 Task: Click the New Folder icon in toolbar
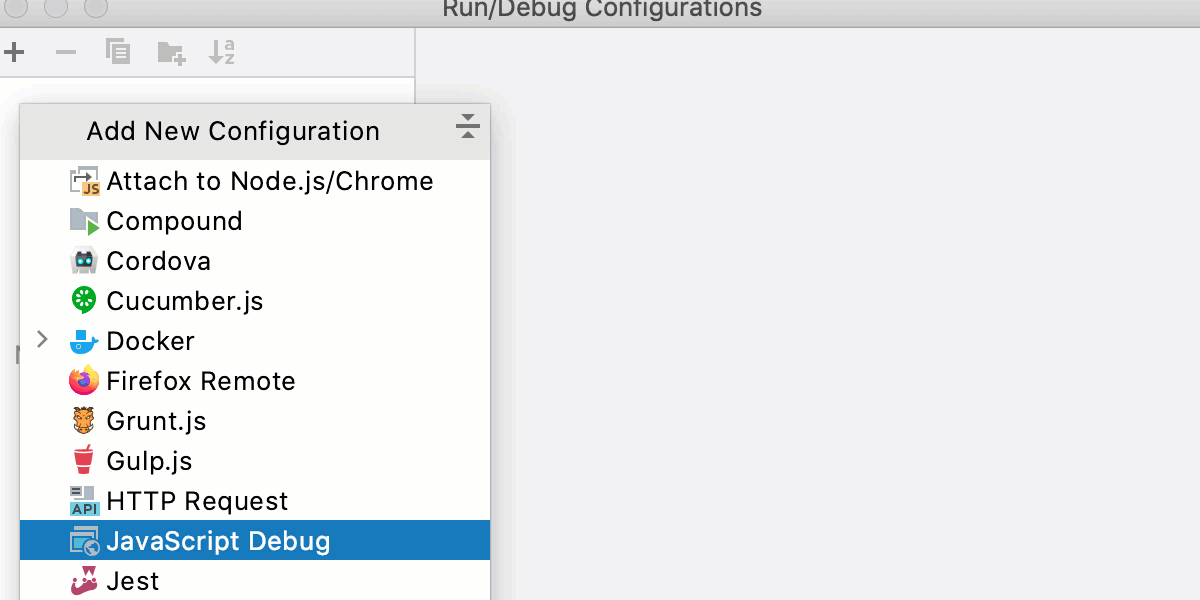click(x=170, y=52)
